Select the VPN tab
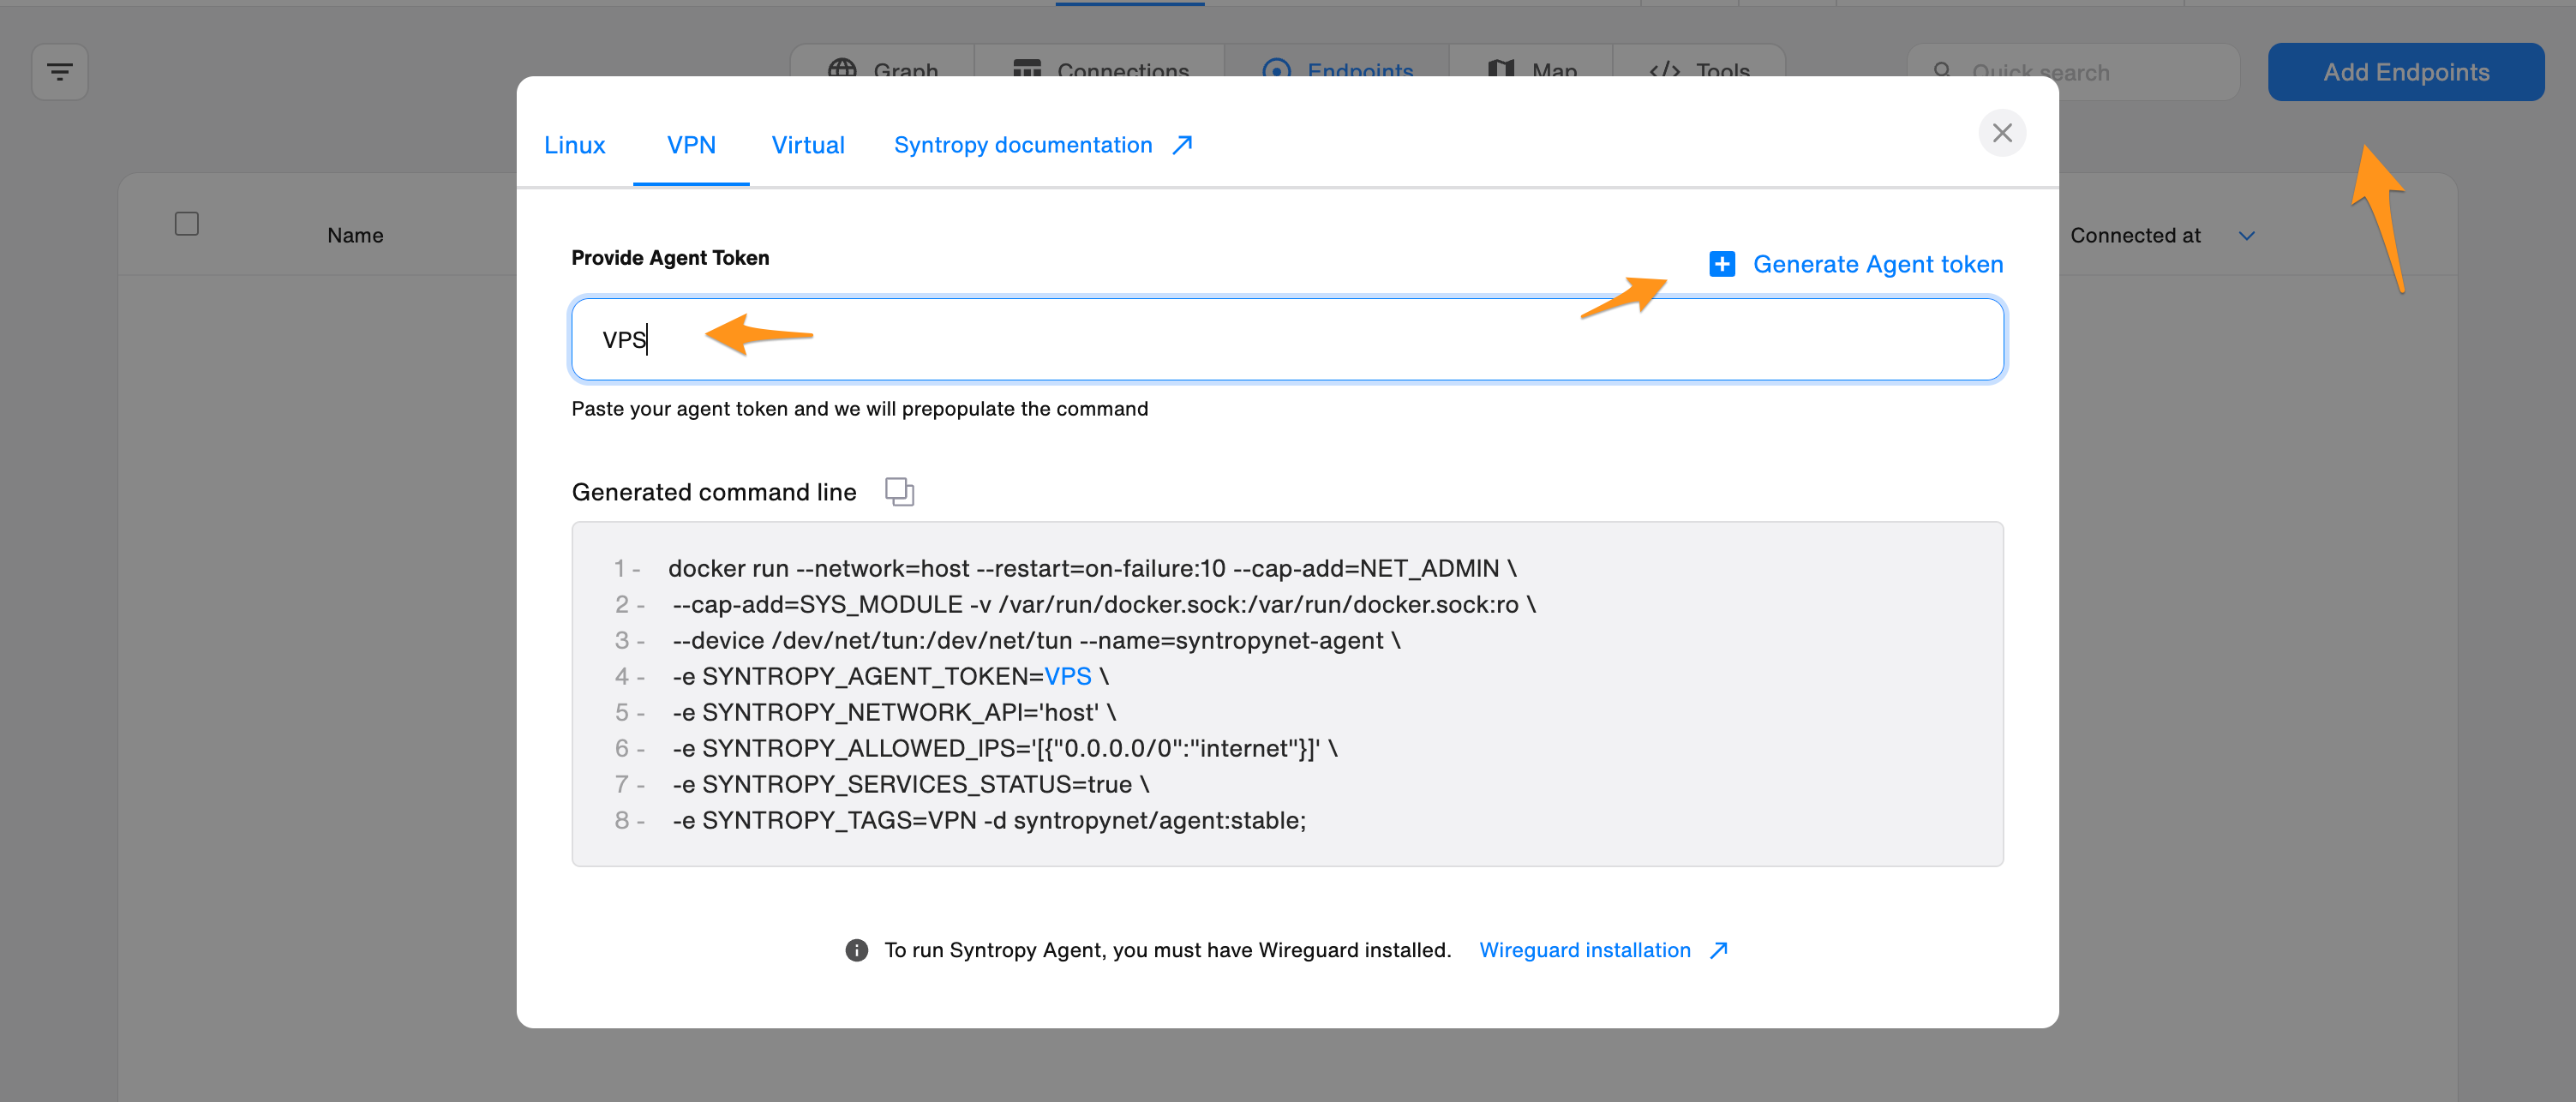2576x1102 pixels. click(691, 145)
